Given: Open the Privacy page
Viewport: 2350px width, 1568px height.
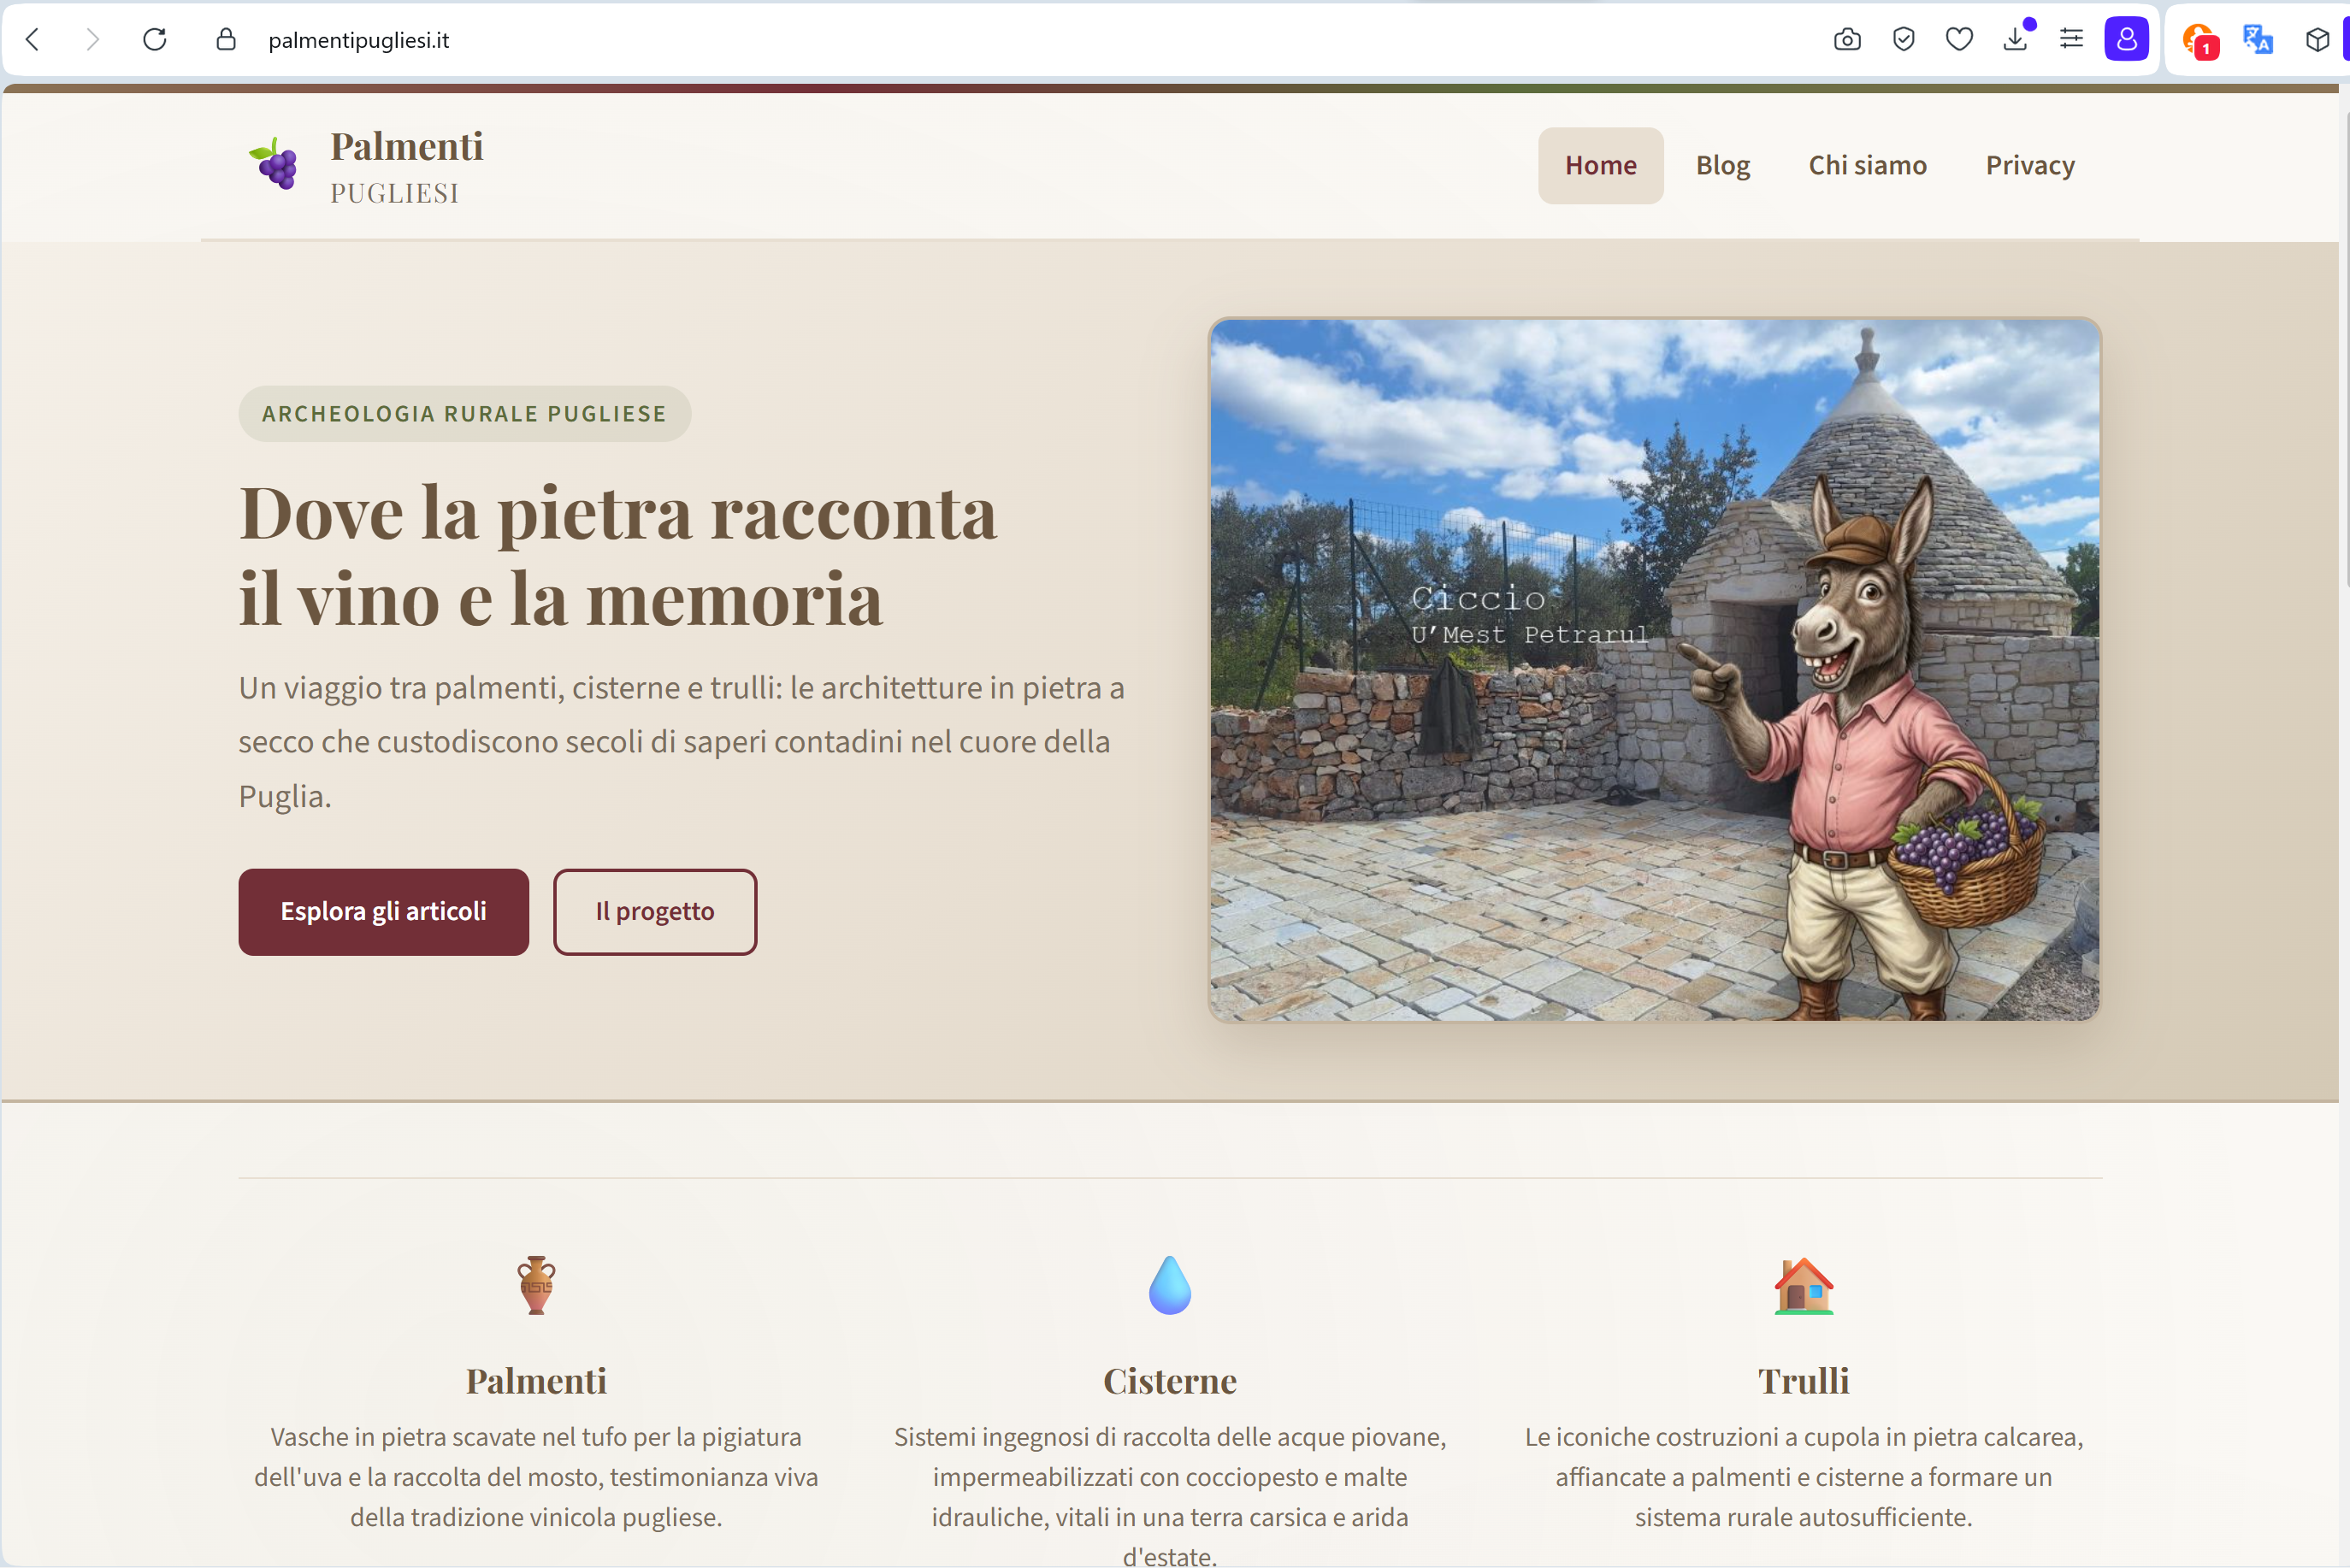Looking at the screenshot, I should 2030,166.
